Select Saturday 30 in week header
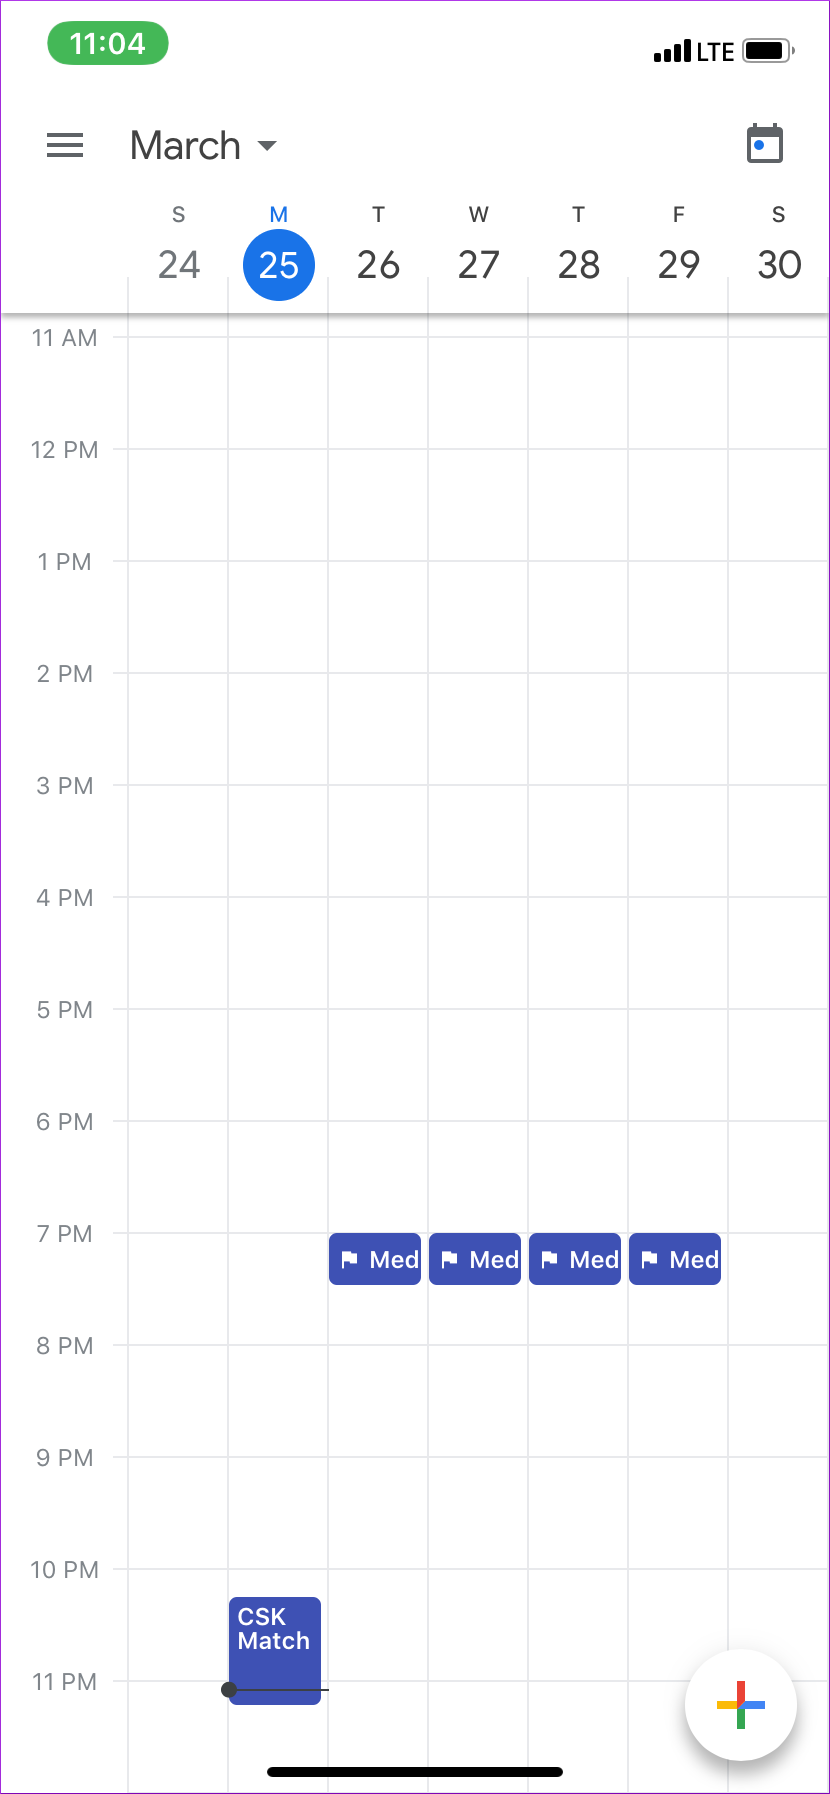 pyautogui.click(x=779, y=264)
